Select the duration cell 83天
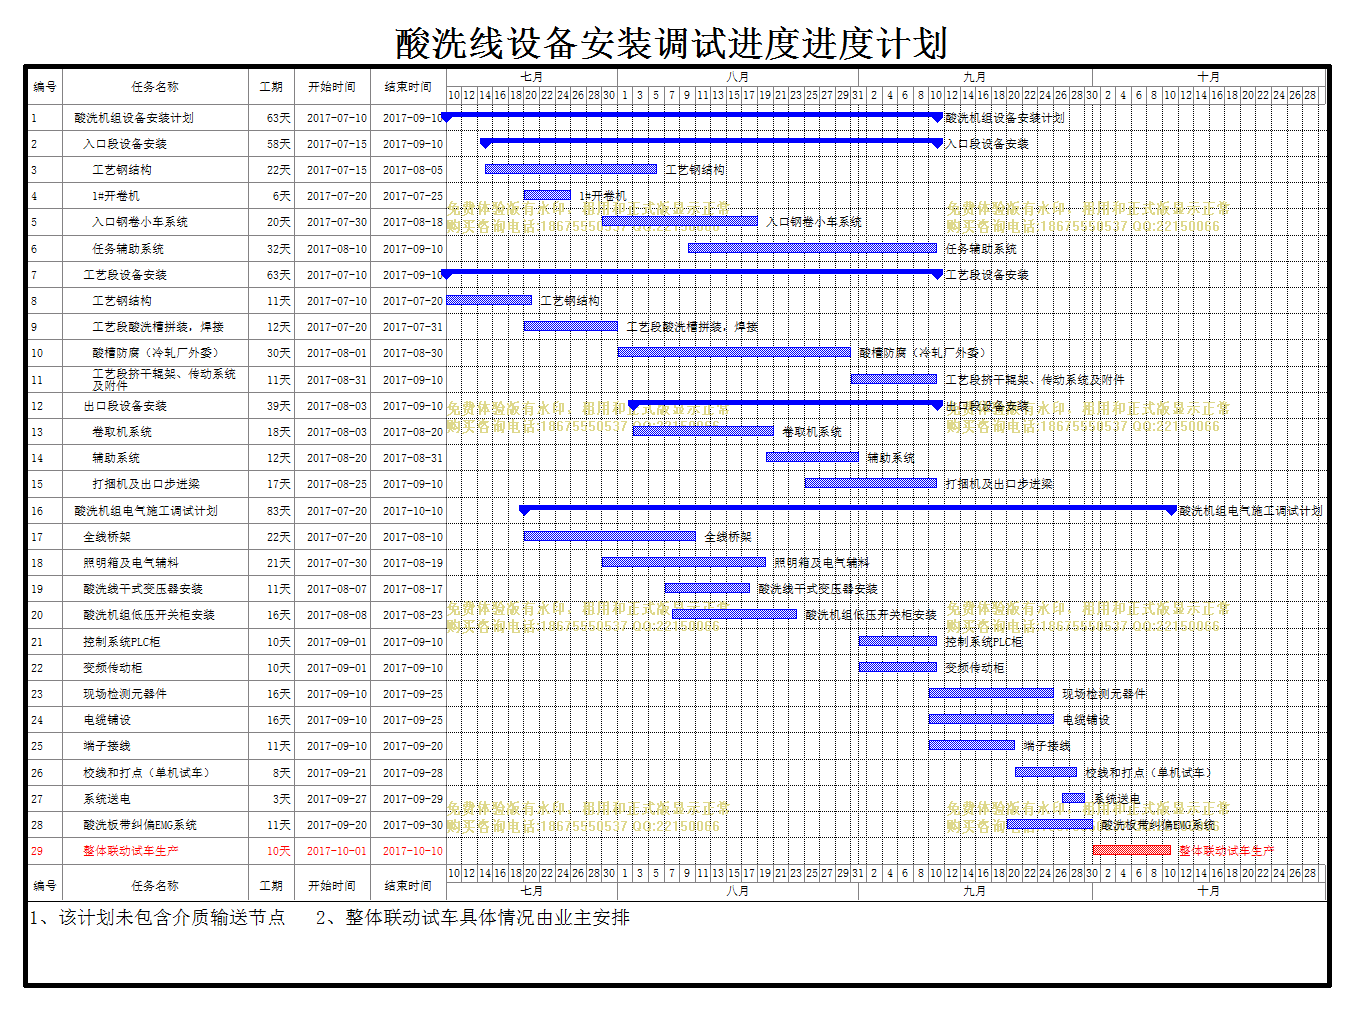The width and height of the screenshot is (1353, 1009). tap(279, 511)
